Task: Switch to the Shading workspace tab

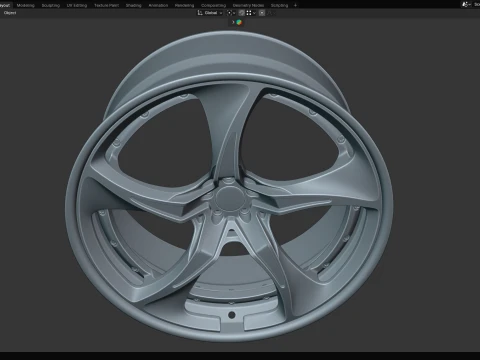Action: 133,5
